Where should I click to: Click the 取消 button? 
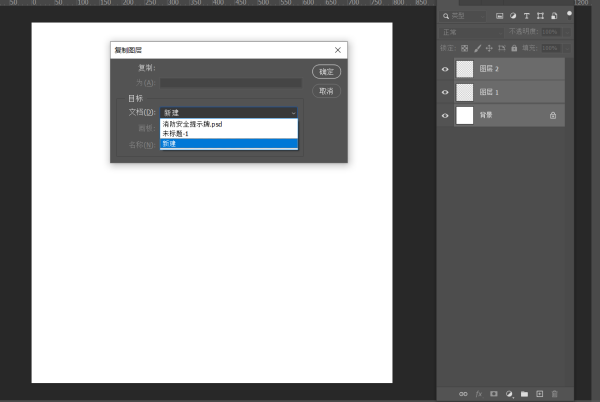(326, 91)
